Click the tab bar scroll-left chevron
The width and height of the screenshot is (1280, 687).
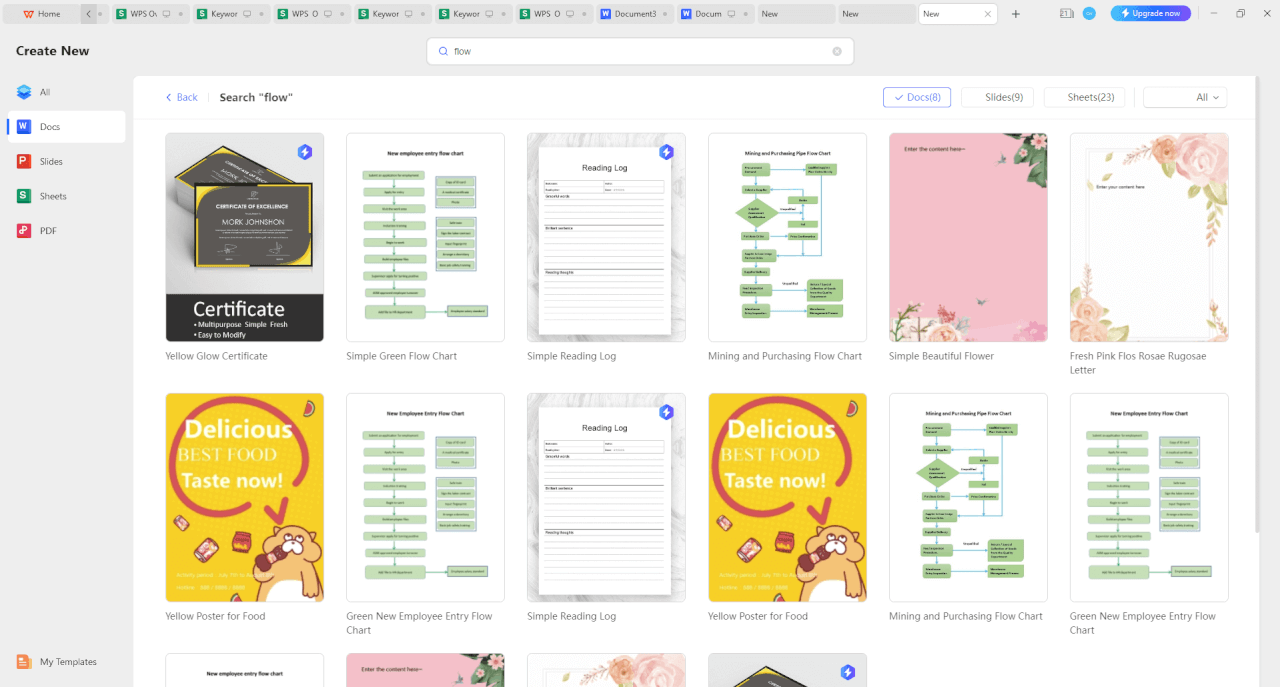(89, 14)
